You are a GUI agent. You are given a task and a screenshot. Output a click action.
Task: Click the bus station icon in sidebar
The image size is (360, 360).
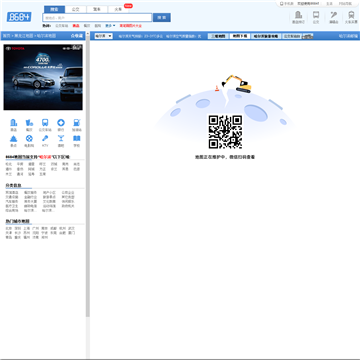(x=45, y=123)
